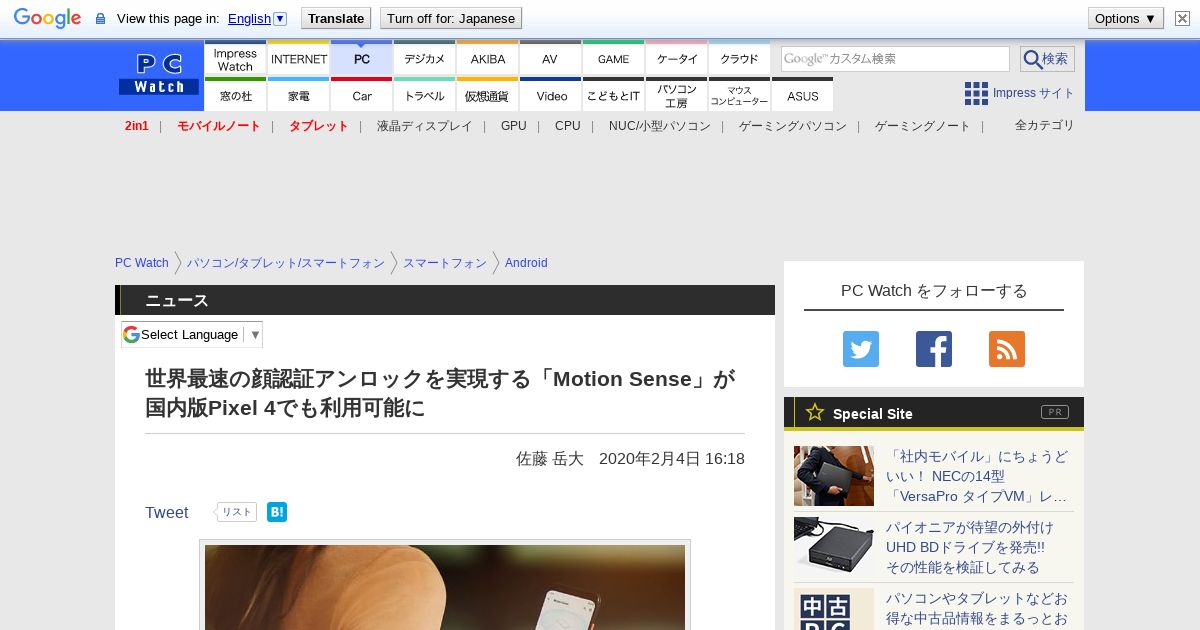
Task: Close the Google translate bar
Action: click(1183, 18)
